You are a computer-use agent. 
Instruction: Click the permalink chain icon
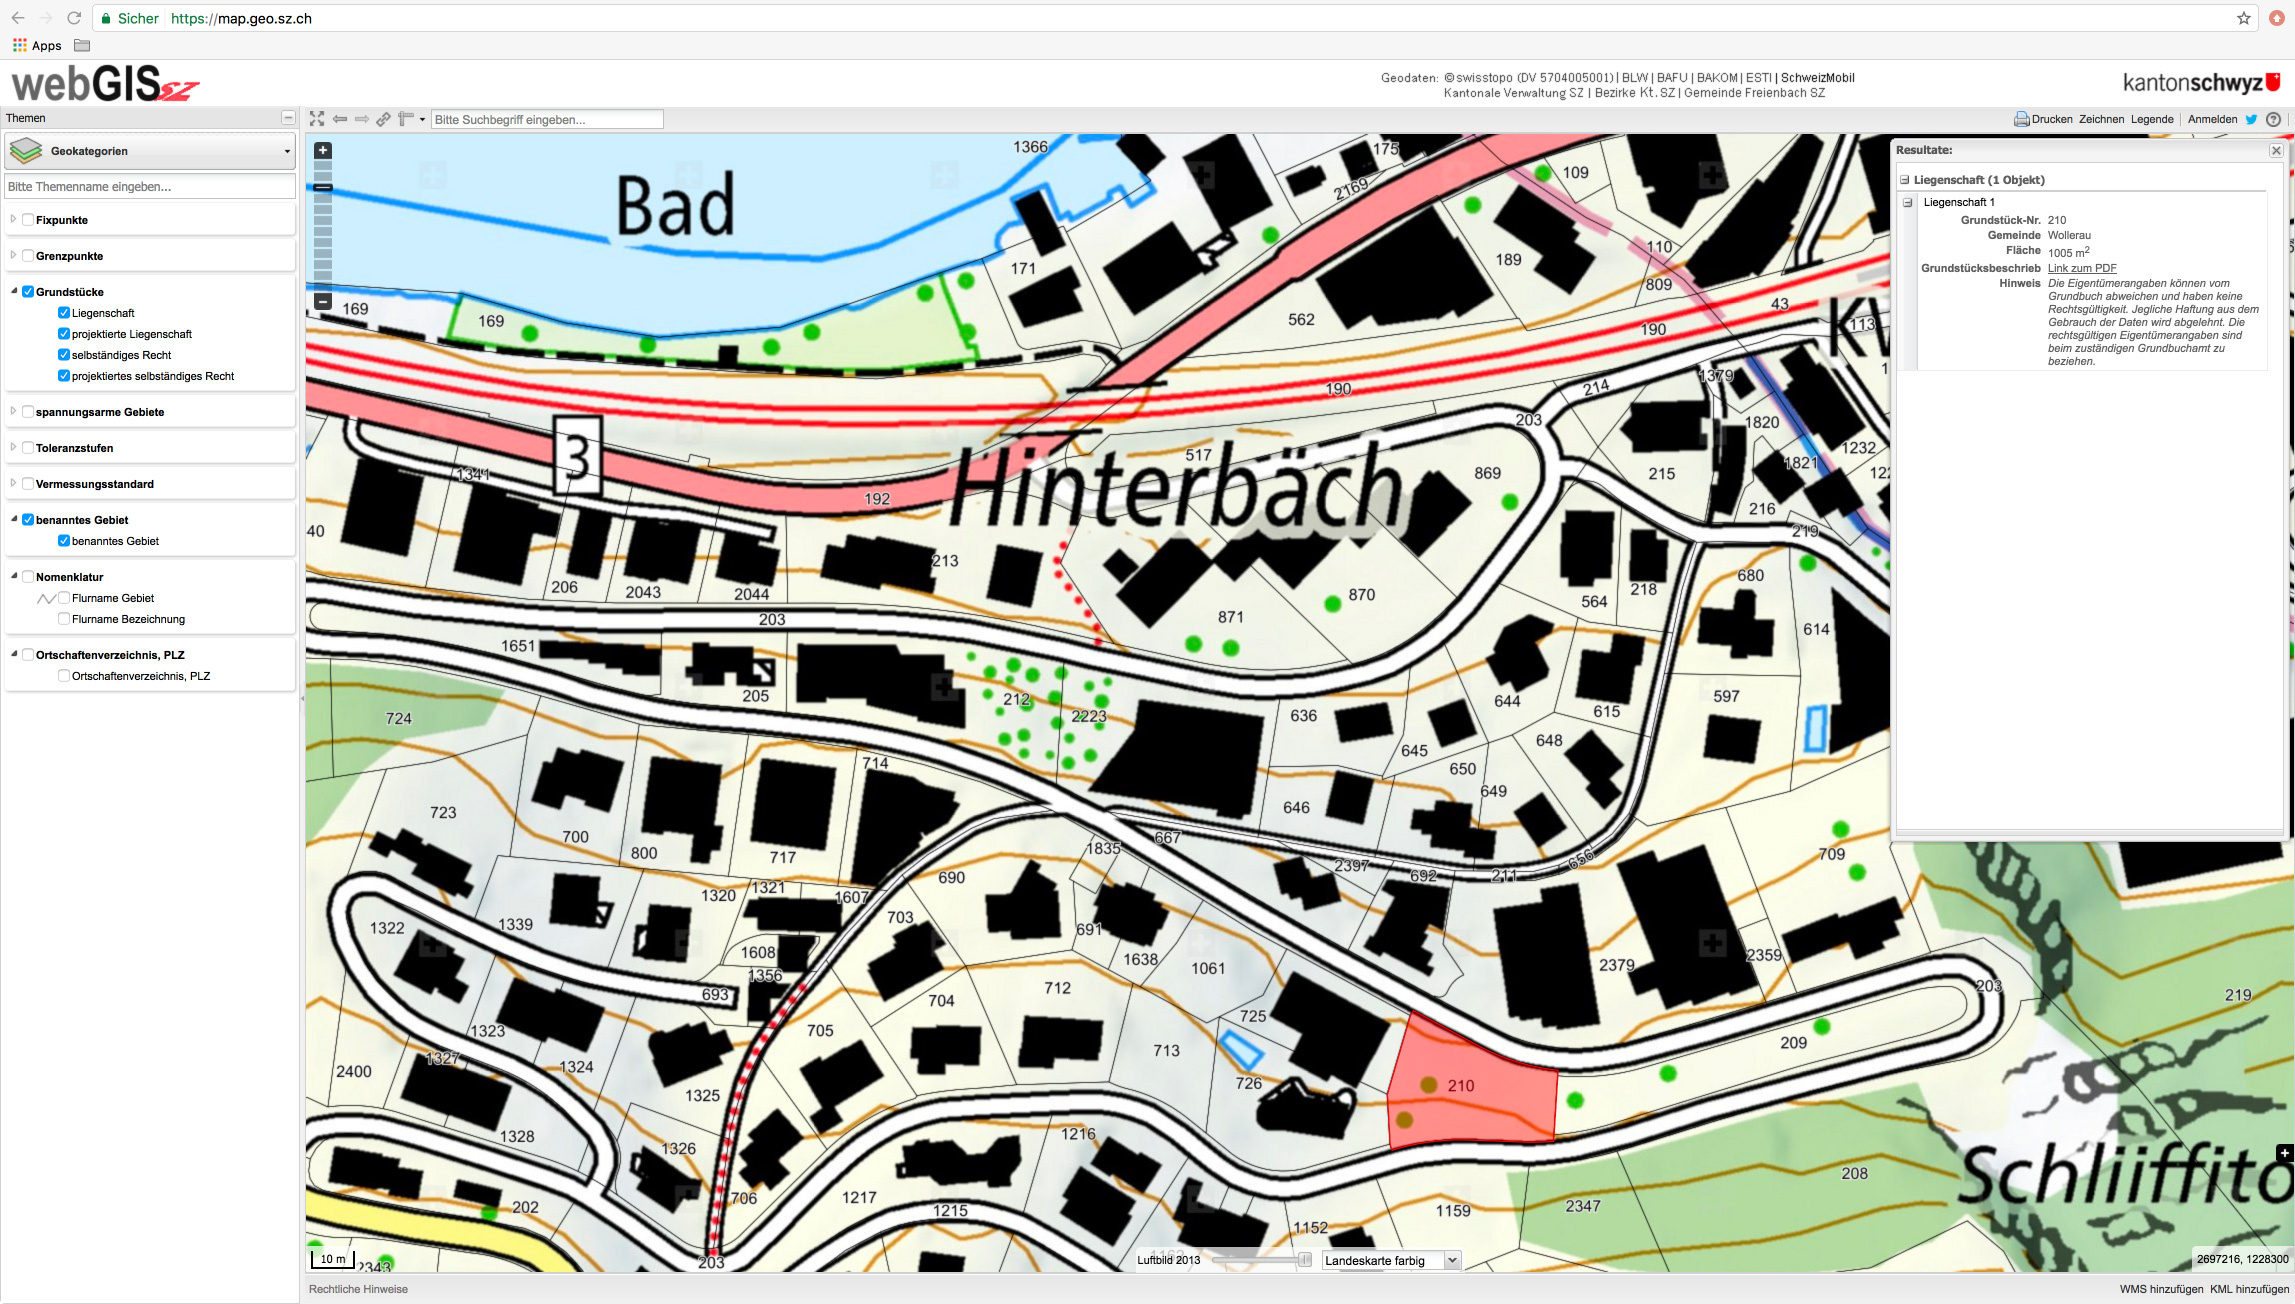pyautogui.click(x=383, y=119)
